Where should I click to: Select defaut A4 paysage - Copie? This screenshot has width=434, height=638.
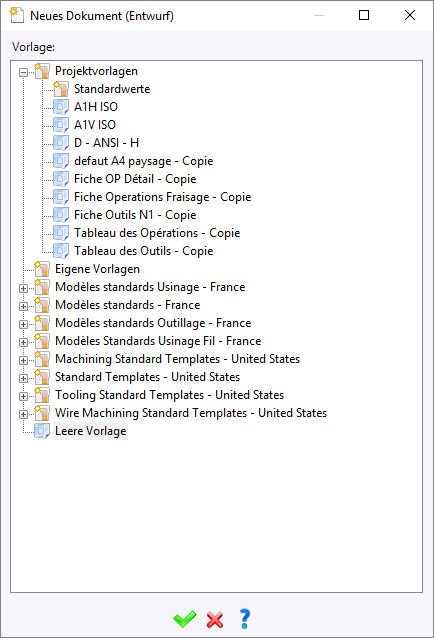[143, 161]
